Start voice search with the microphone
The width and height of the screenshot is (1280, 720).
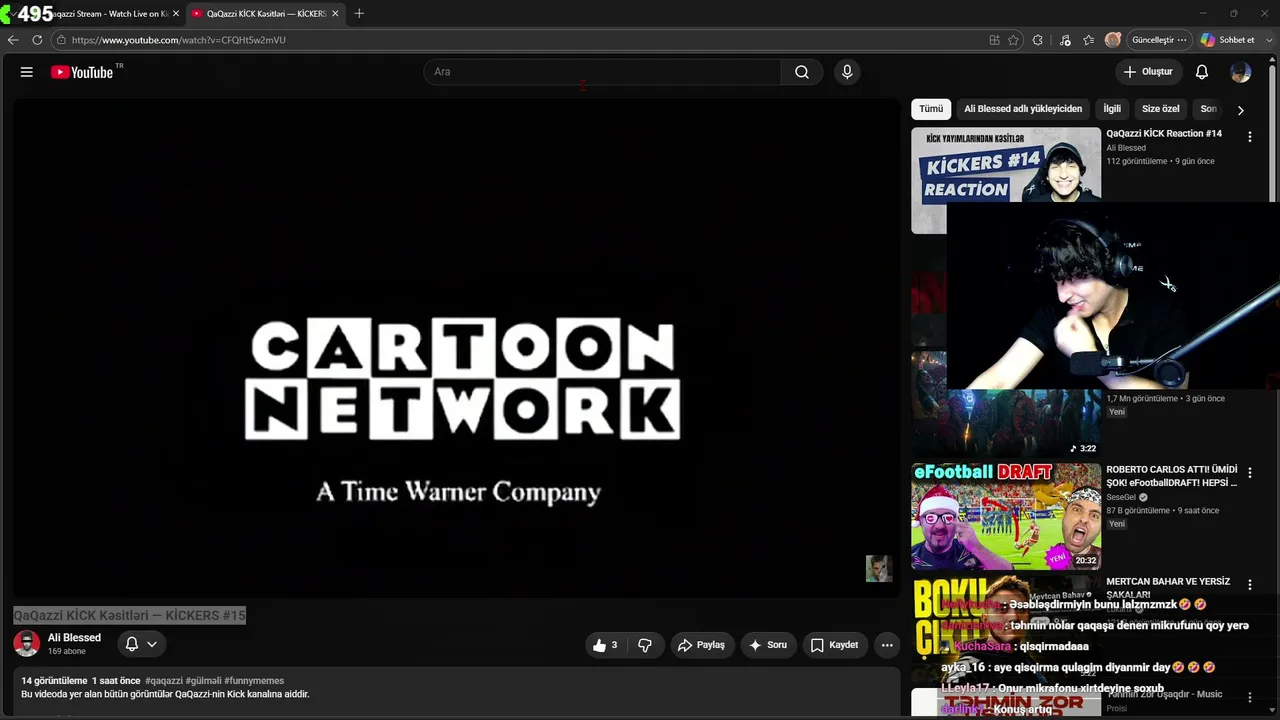coord(847,72)
